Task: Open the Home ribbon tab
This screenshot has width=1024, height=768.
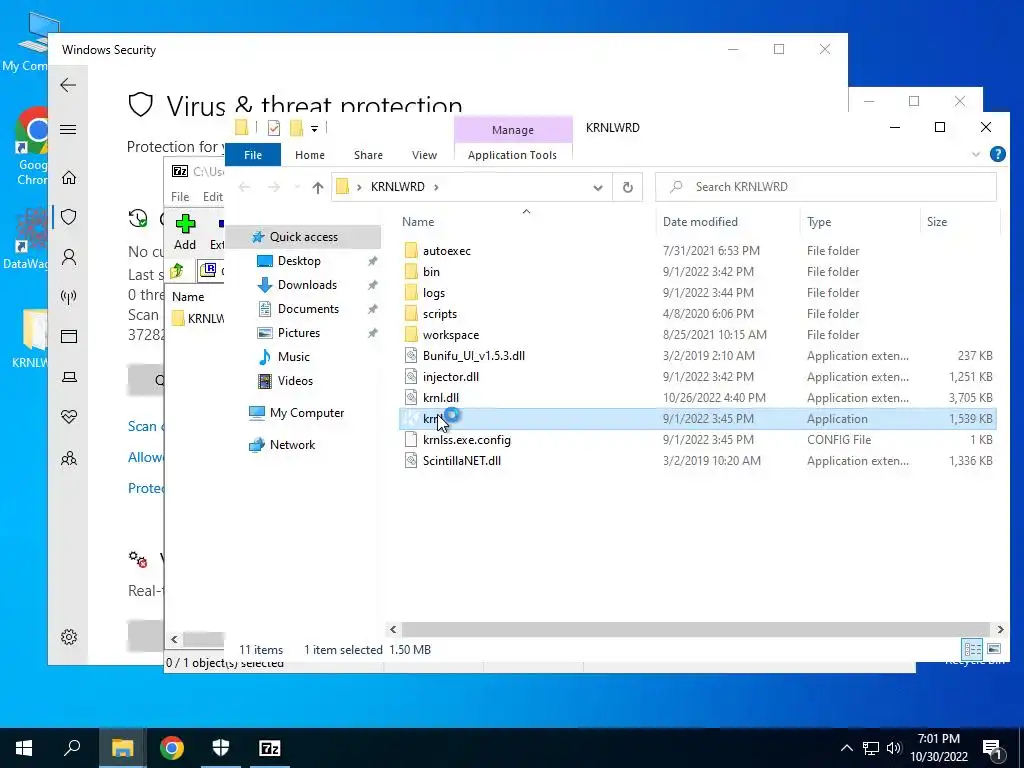Action: point(310,155)
